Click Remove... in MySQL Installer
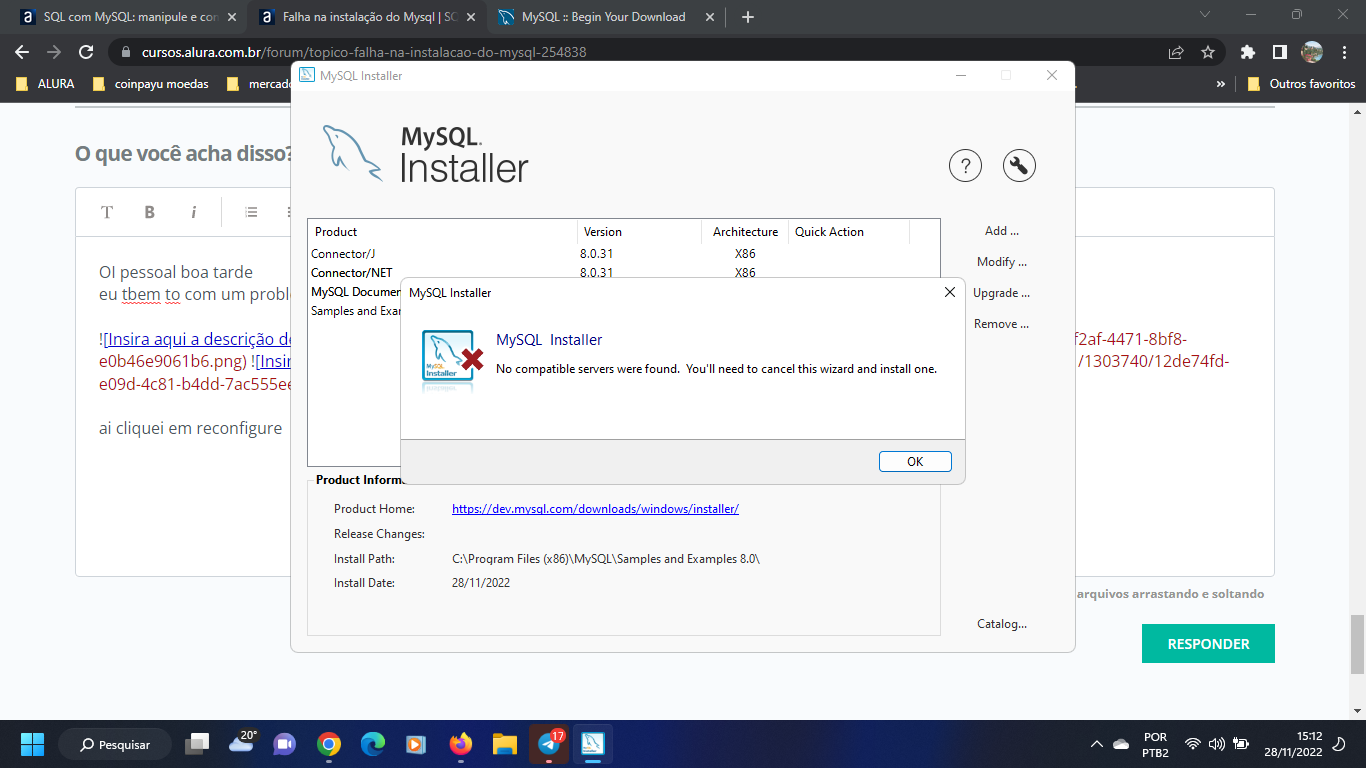Screen dimensions: 1366x768 click(x=1001, y=324)
